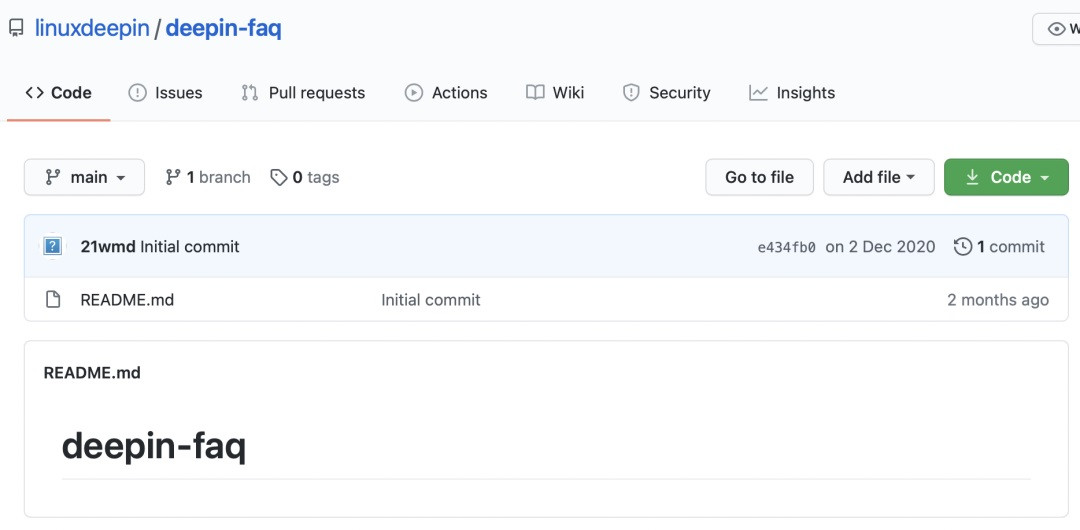Open the linuxdeepin owner link

coord(92,29)
